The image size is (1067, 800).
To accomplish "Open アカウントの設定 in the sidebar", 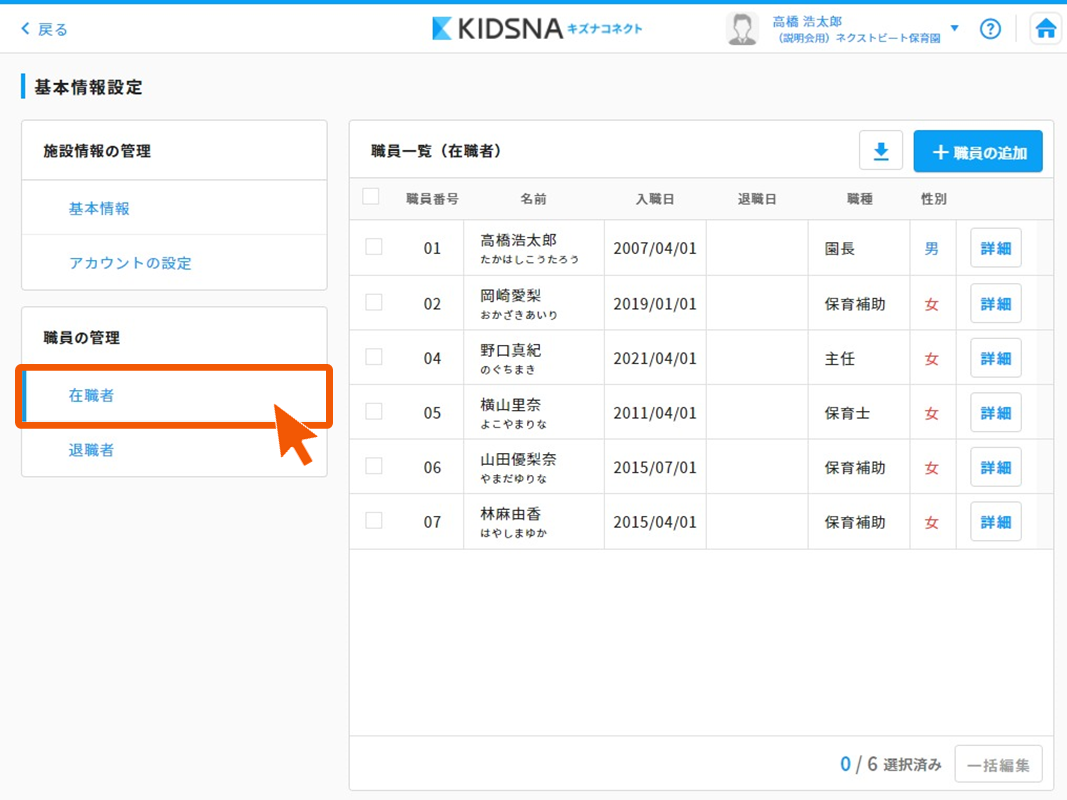I will (x=130, y=263).
